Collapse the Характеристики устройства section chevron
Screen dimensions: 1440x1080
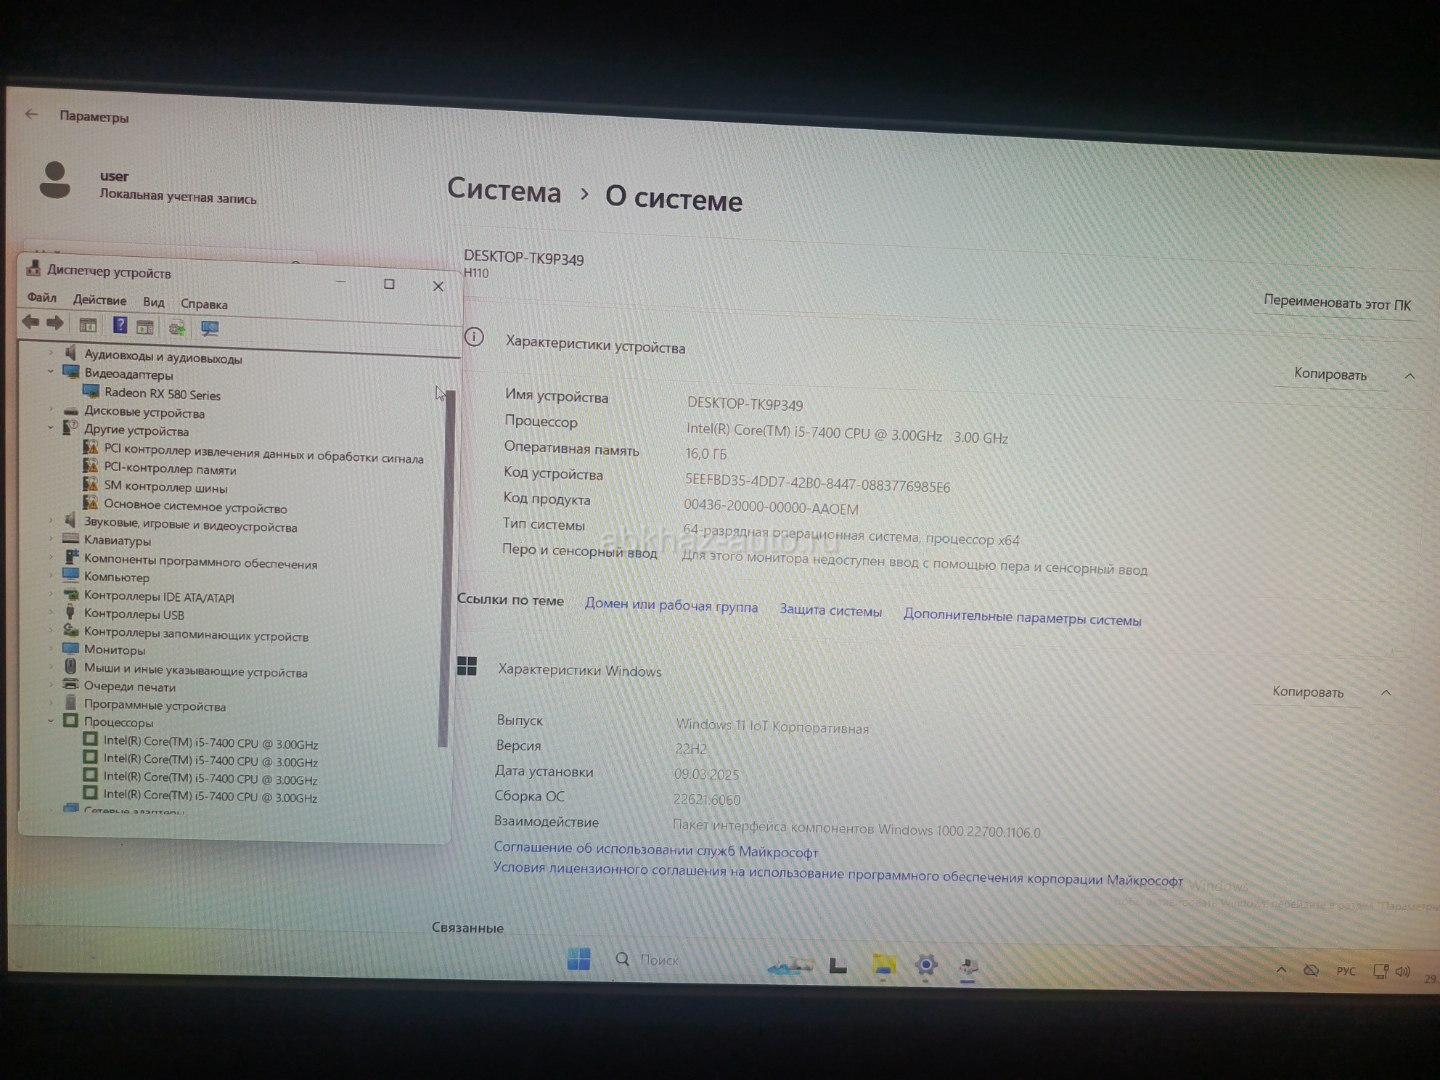(x=1409, y=376)
